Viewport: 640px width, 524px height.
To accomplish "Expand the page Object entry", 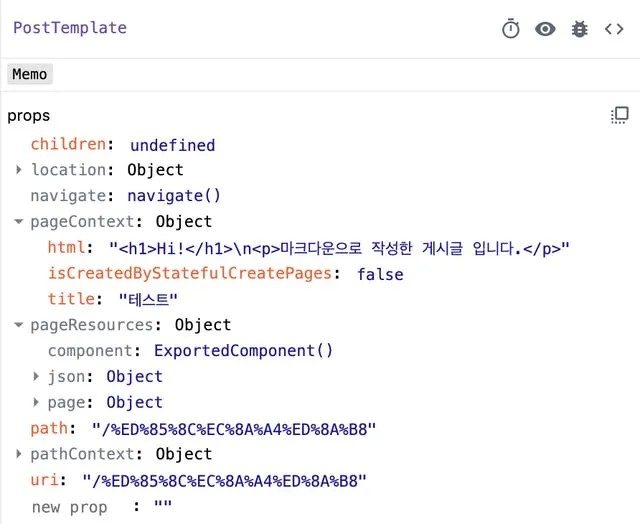I will click(37, 403).
